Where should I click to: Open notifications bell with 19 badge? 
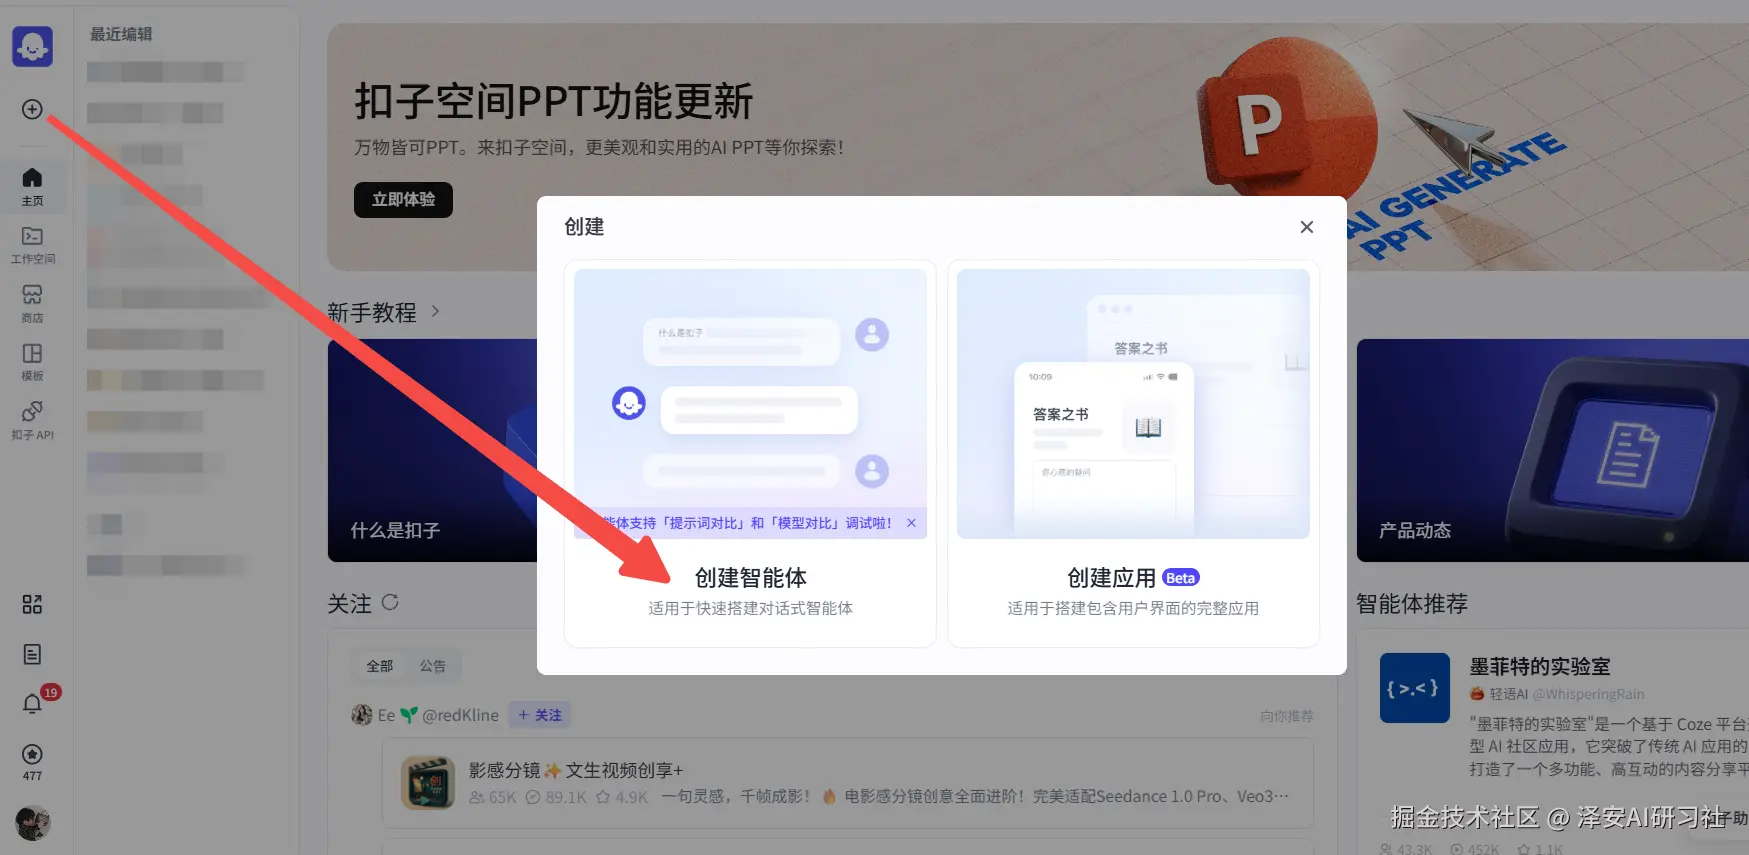(x=32, y=704)
